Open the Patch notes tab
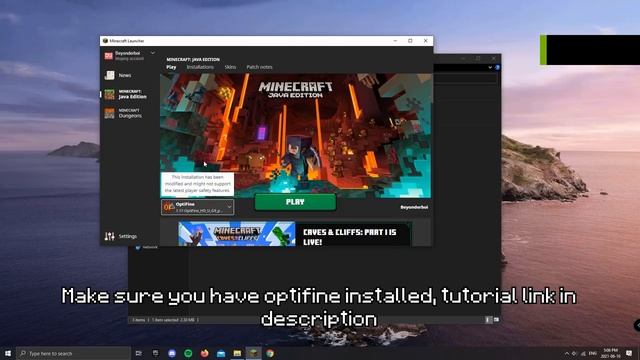 [x=259, y=67]
